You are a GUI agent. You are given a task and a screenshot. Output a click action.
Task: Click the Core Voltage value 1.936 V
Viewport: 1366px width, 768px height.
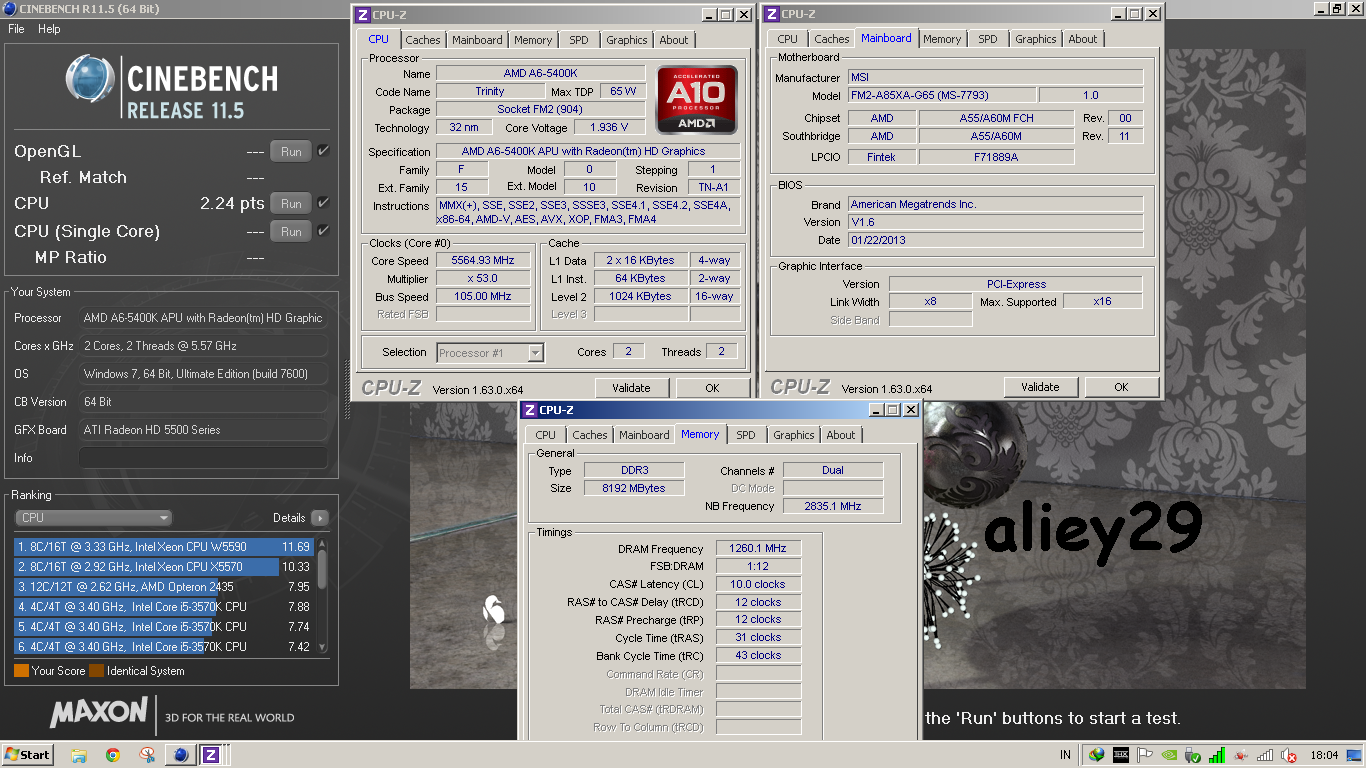coord(610,128)
